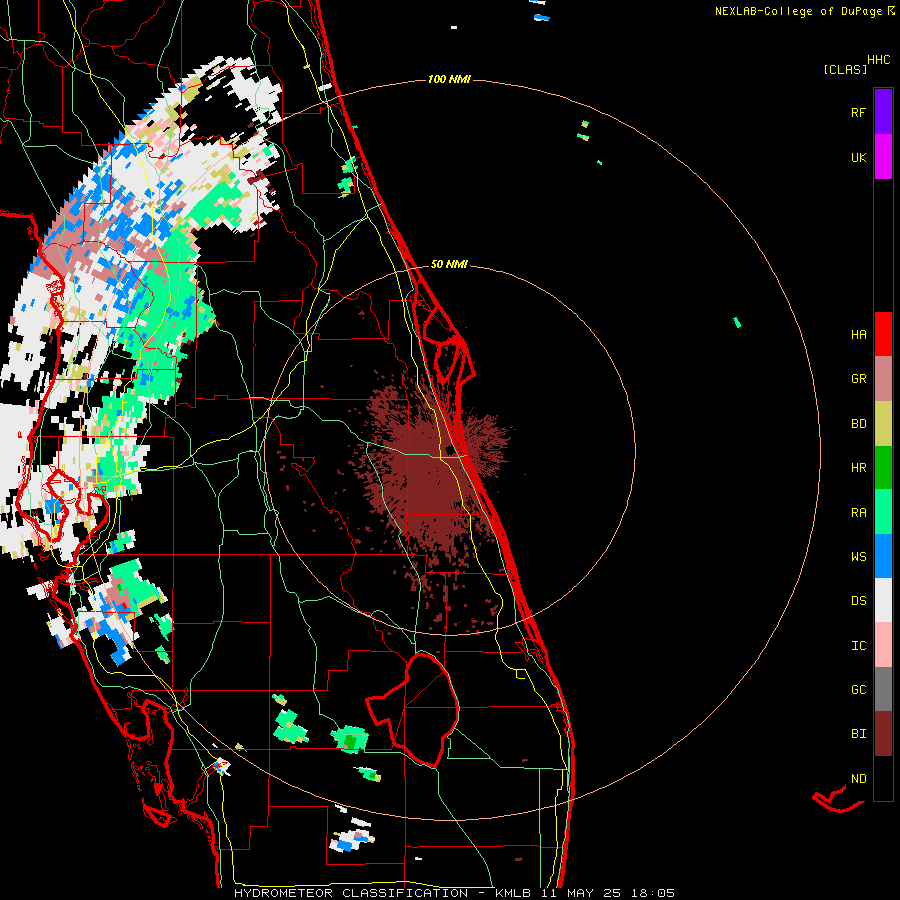The height and width of the screenshot is (900, 900).
Task: Click the HR dark green legend swatch
Action: 883,468
